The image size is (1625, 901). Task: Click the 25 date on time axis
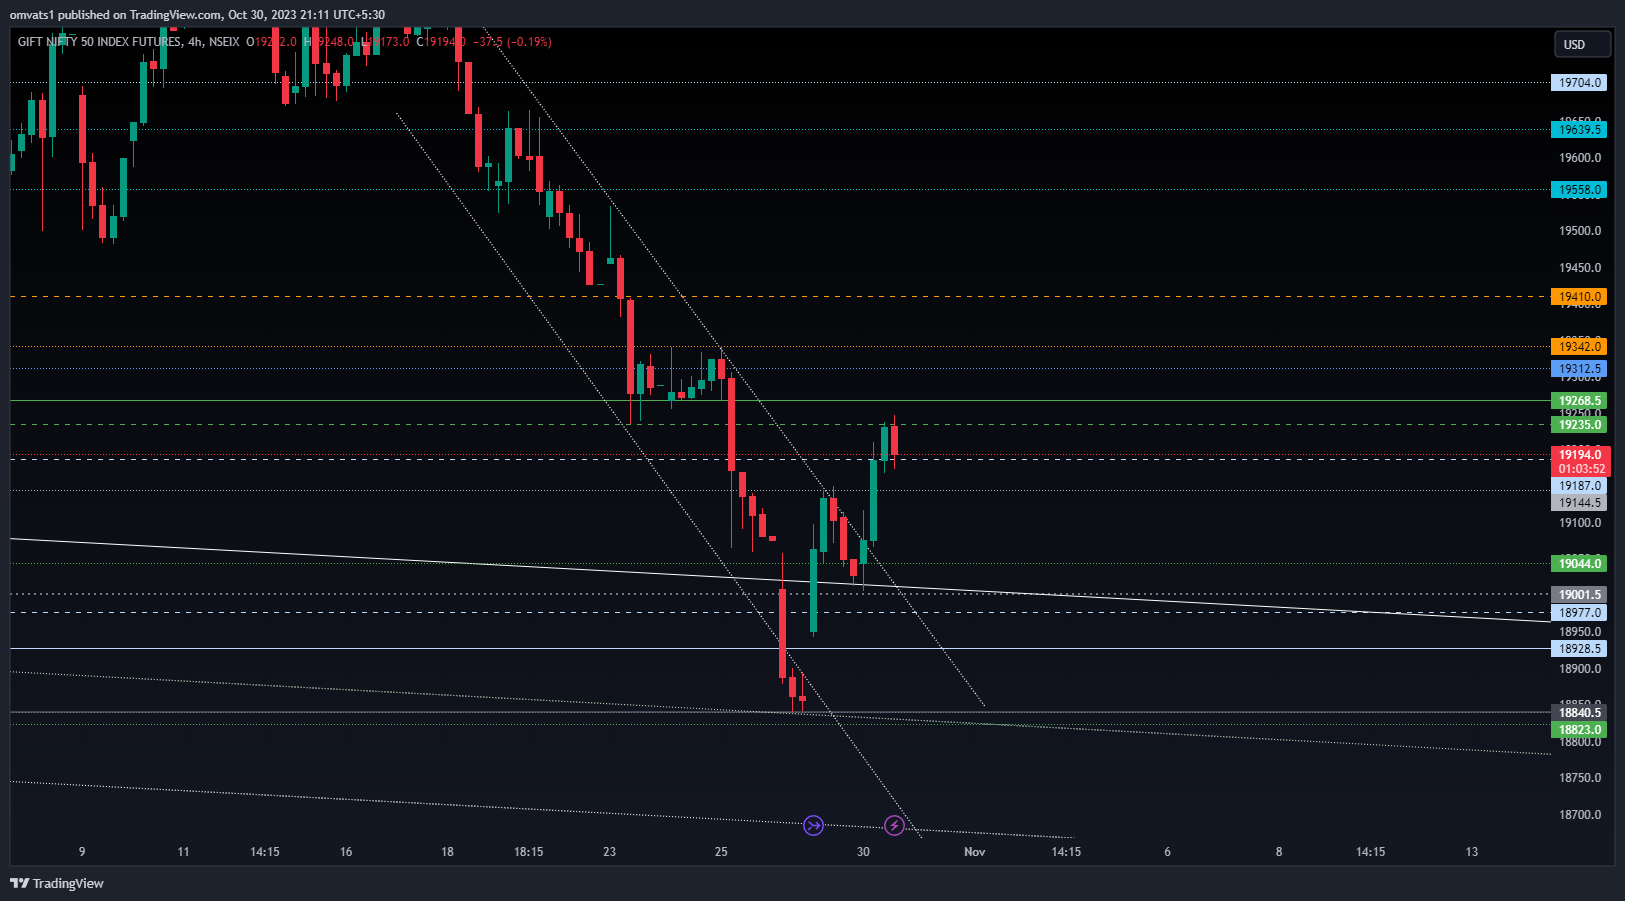pyautogui.click(x=721, y=852)
